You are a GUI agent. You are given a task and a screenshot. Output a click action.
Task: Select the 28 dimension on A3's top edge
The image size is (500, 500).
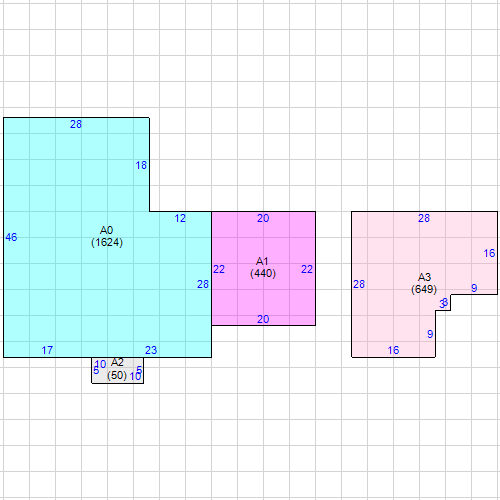(424, 218)
